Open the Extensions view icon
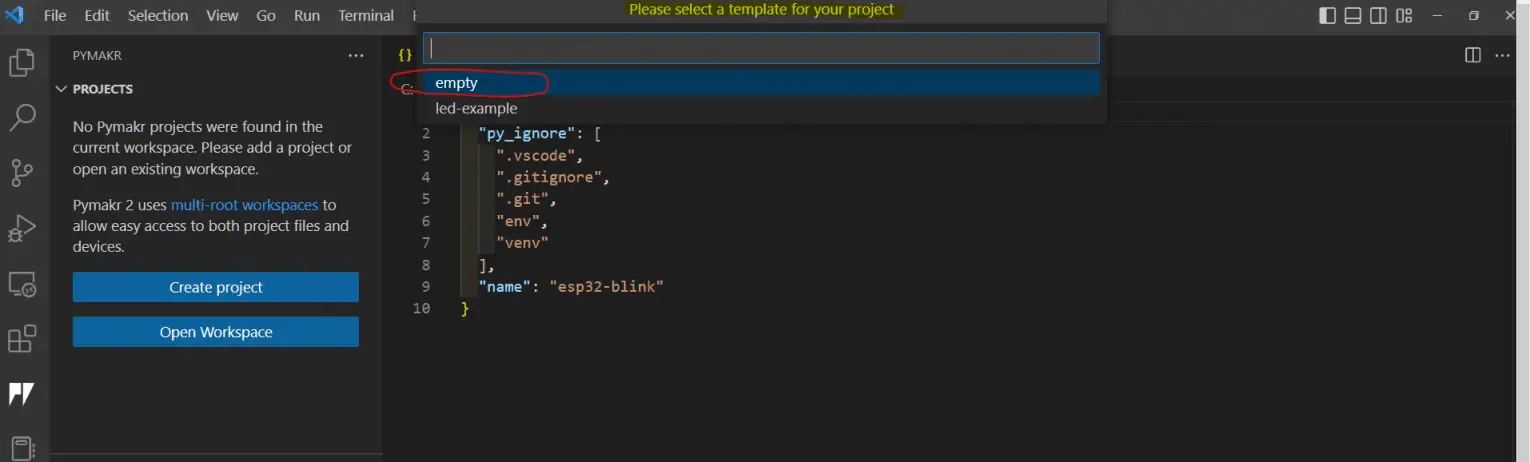This screenshot has width=1530, height=462. (22, 339)
